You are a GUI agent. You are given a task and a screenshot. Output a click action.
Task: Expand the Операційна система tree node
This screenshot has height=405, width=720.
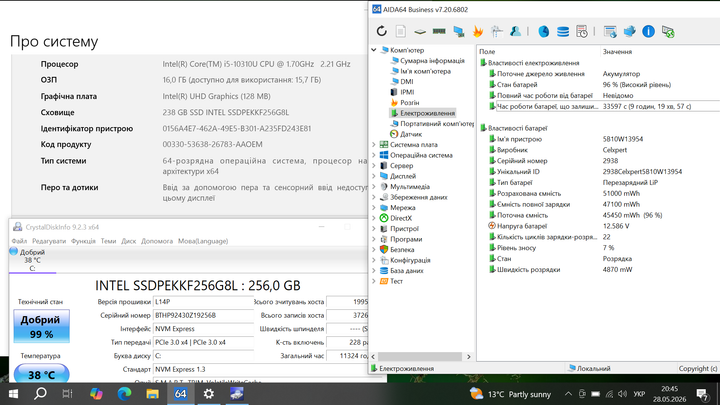(x=374, y=155)
